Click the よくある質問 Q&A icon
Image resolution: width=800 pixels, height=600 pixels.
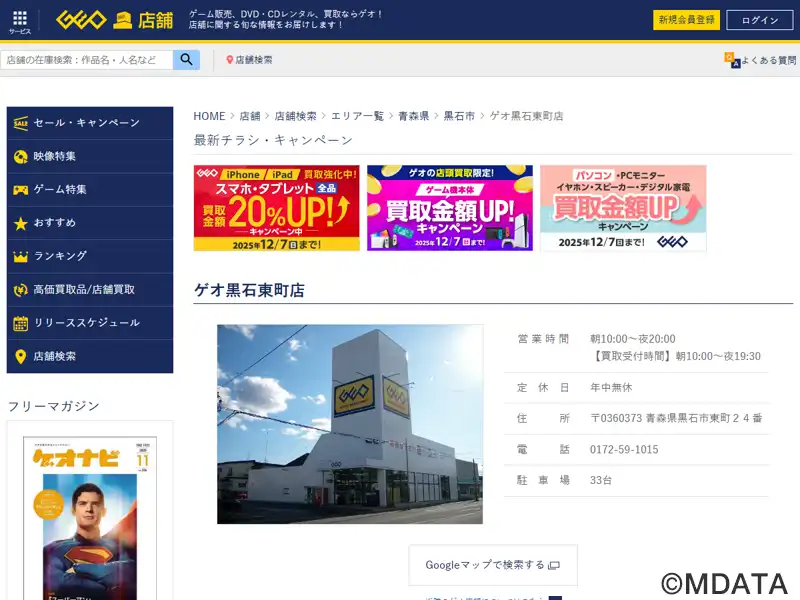click(732, 60)
